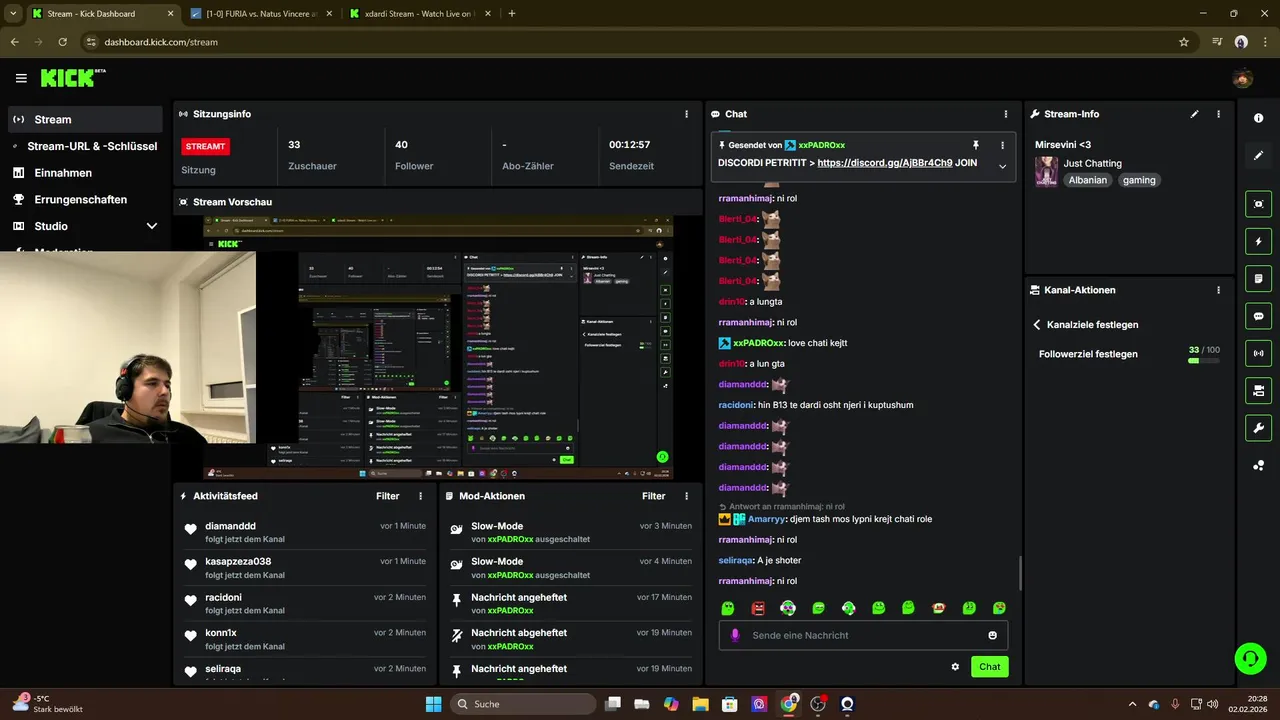Open File Explorer from taskbar

pos(700,704)
